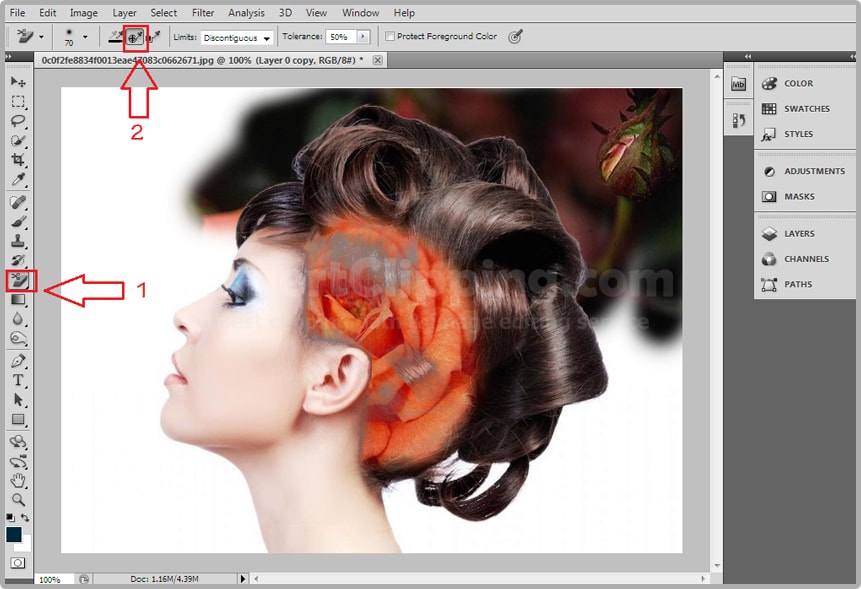Open the Limits Discontiguous dropdown
The height and width of the screenshot is (589, 861).
[237, 38]
